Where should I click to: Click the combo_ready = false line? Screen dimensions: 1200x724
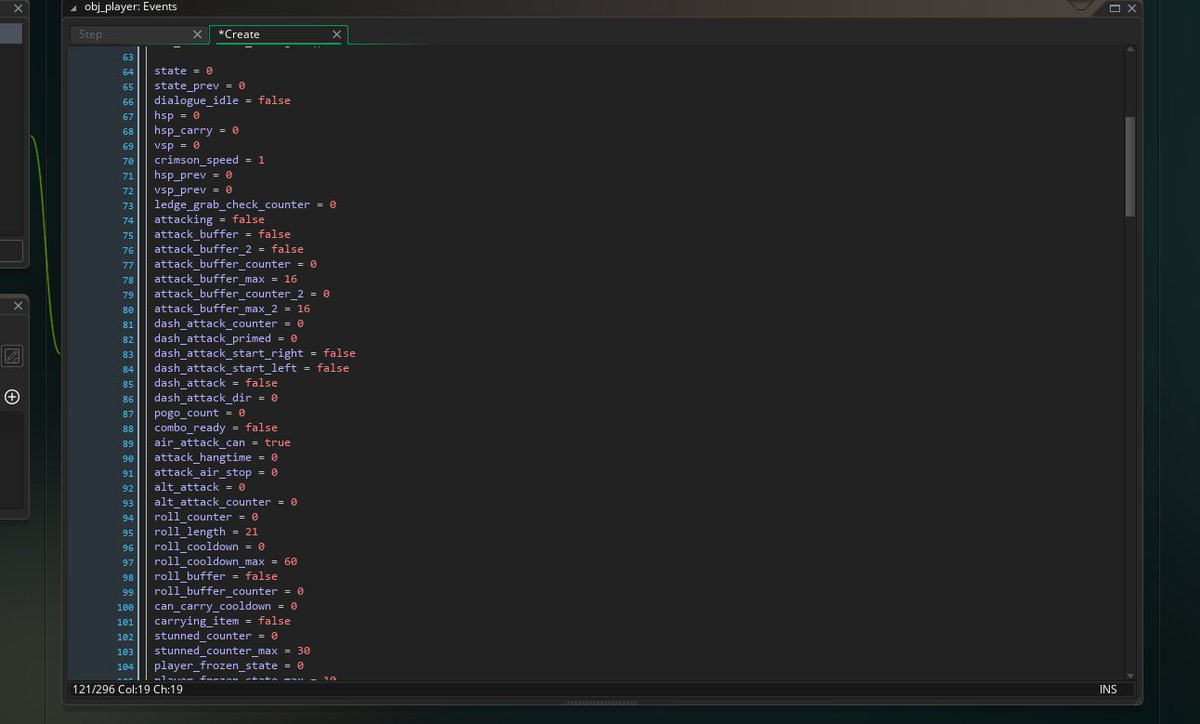[x=216, y=427]
